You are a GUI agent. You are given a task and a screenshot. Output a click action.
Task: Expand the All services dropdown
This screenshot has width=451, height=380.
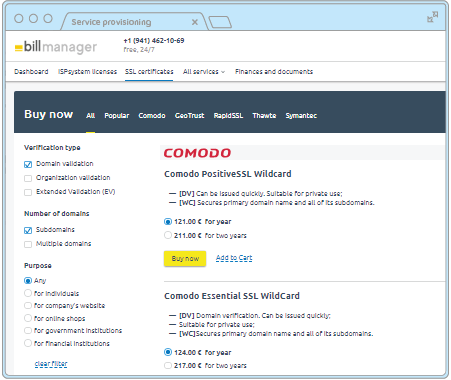click(204, 72)
